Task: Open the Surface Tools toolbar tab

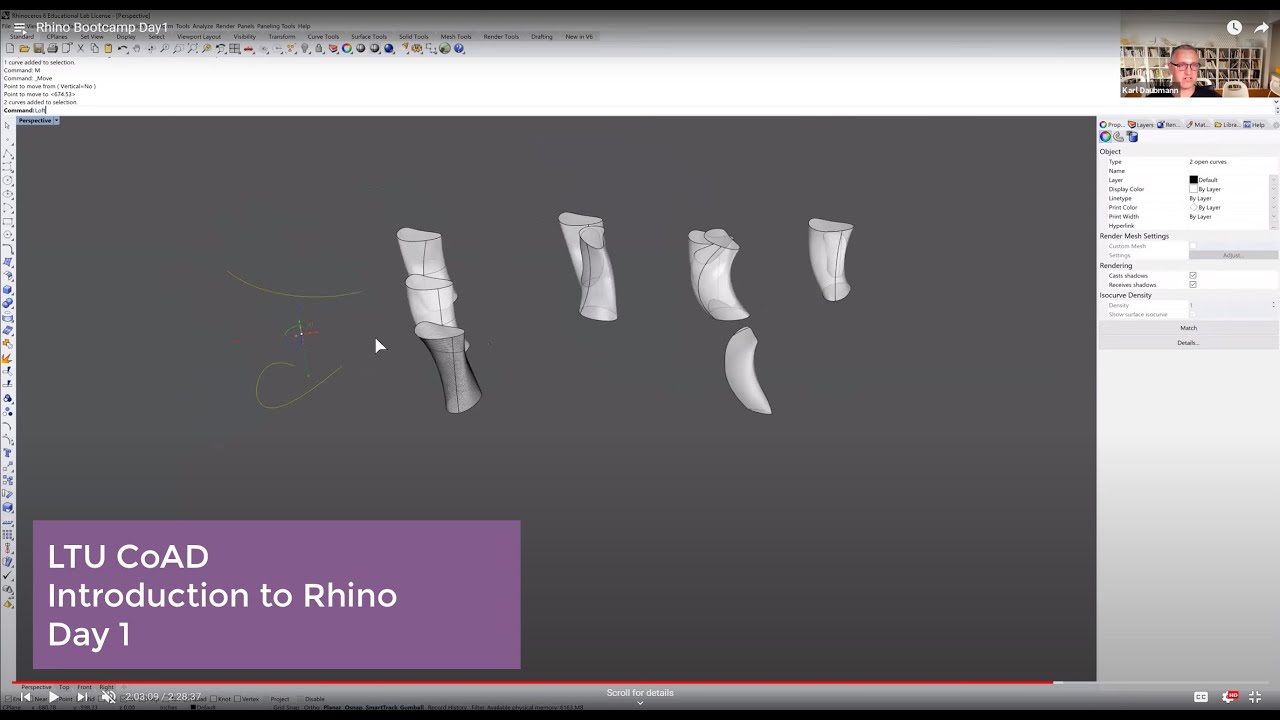Action: tap(369, 37)
